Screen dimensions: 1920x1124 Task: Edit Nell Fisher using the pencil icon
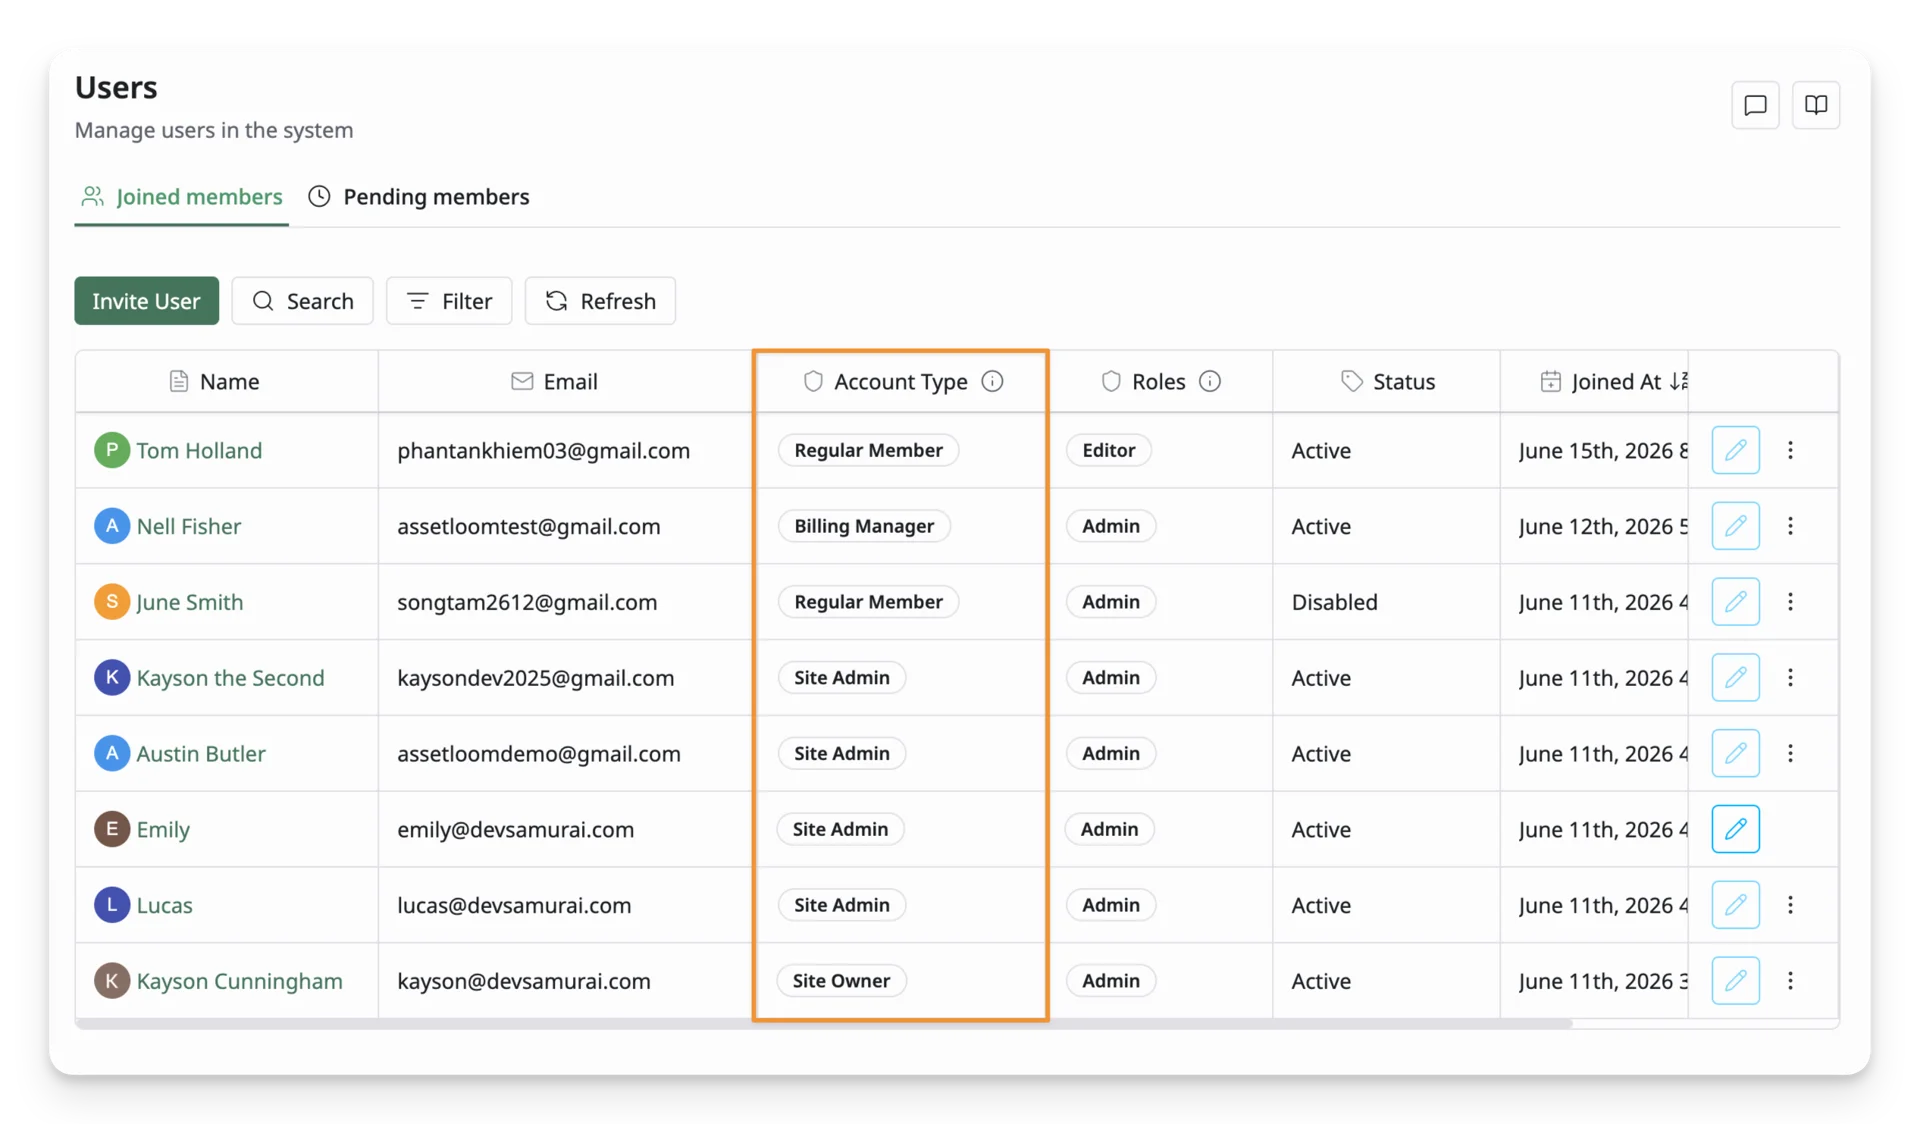(1735, 526)
